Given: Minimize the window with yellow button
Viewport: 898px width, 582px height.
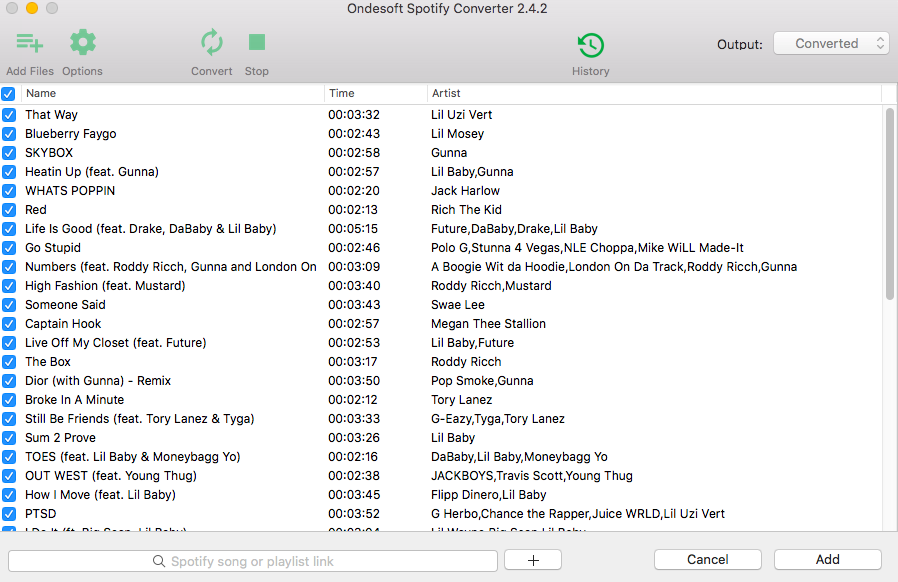Looking at the screenshot, I should 32,8.
